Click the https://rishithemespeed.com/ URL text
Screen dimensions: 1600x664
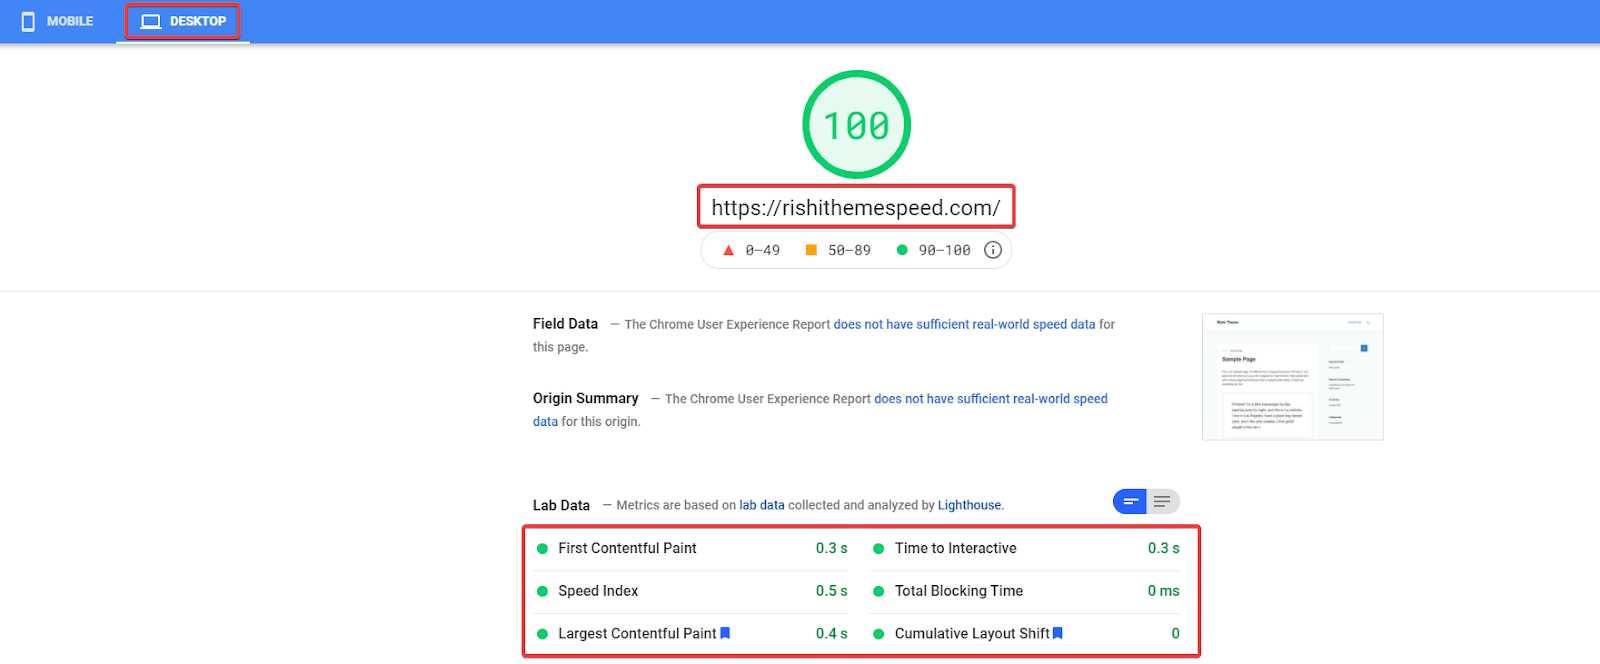(856, 208)
